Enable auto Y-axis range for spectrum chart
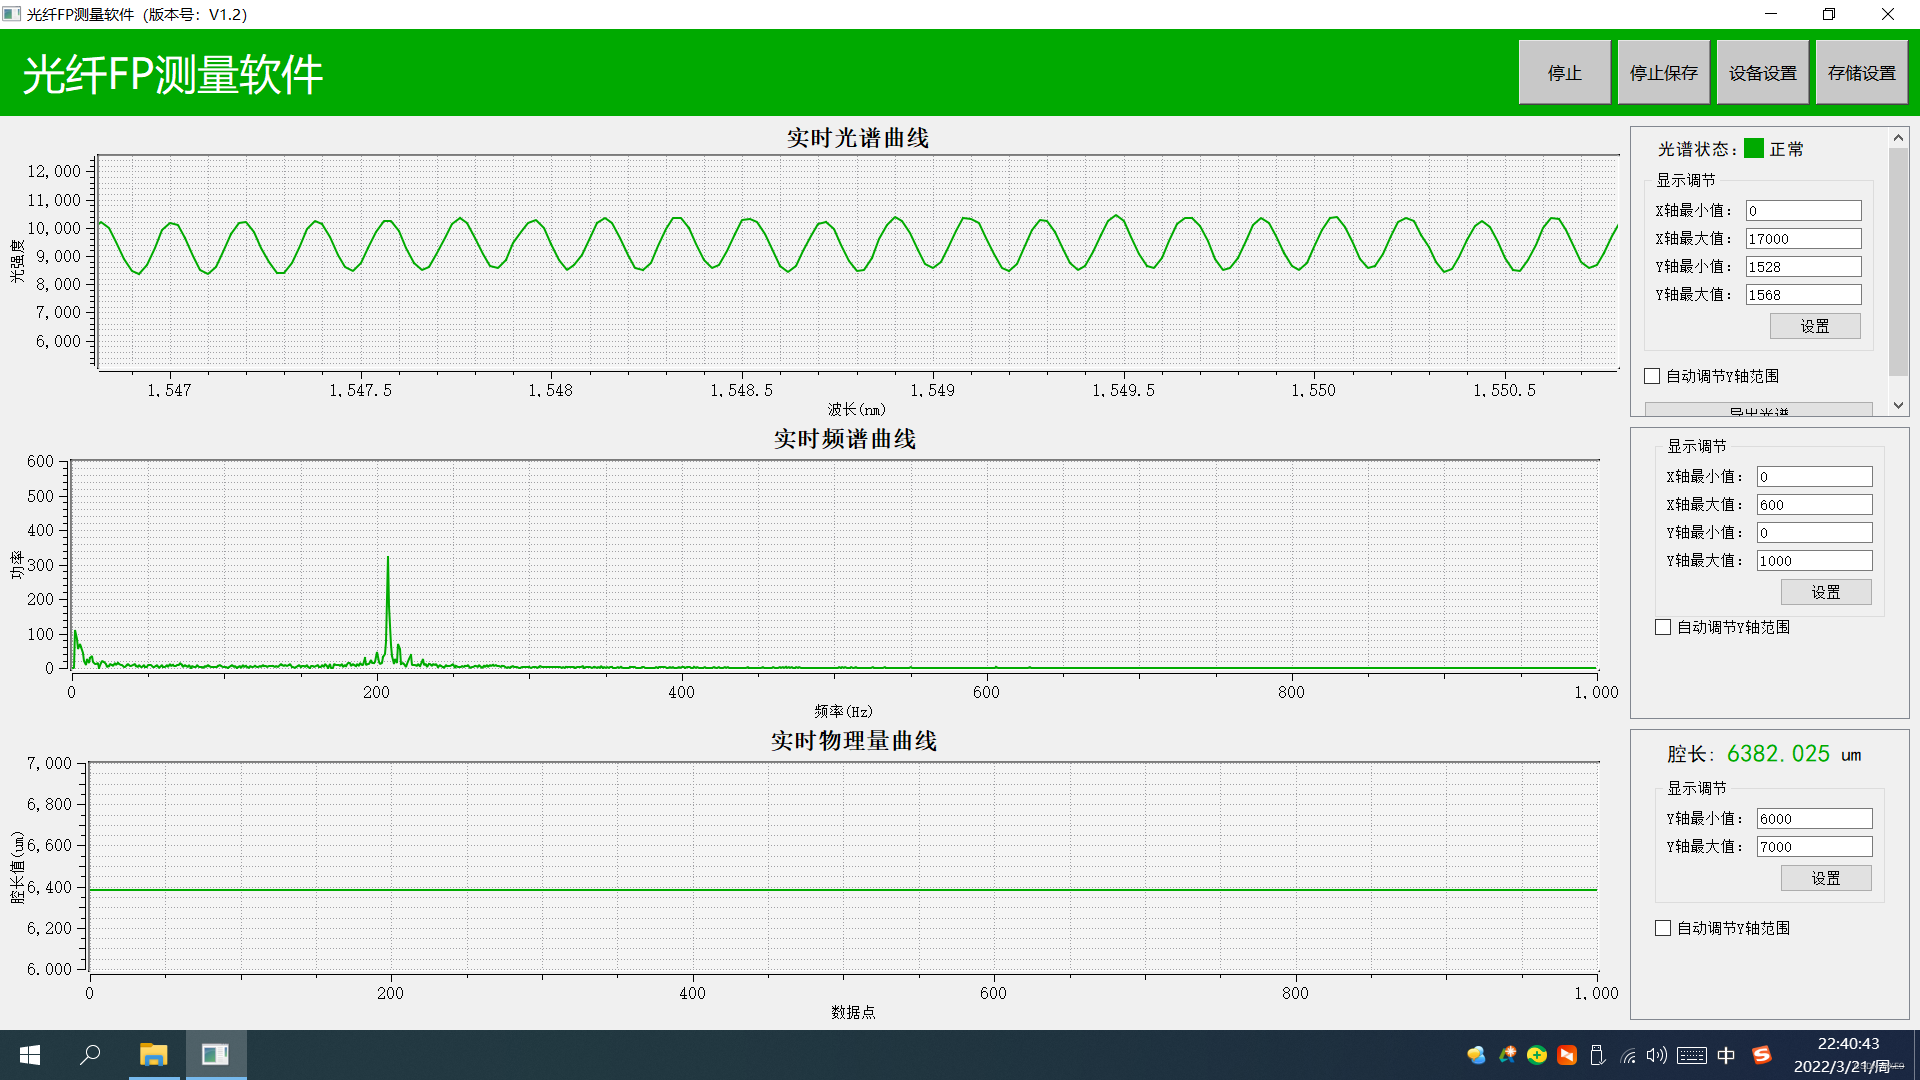Image resolution: width=1920 pixels, height=1080 pixels. click(1652, 376)
